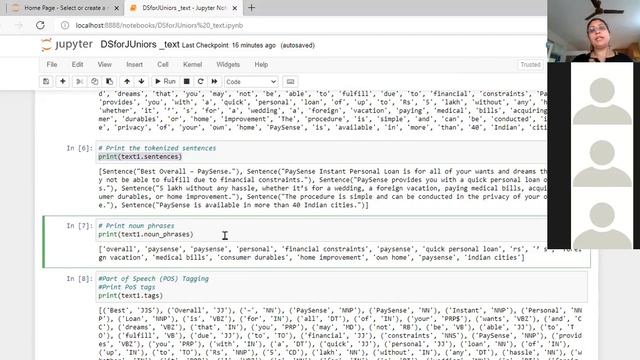Click the '#Part of Speech (POS) Tagging' comment
This screenshot has width=640, height=360.
point(153,279)
